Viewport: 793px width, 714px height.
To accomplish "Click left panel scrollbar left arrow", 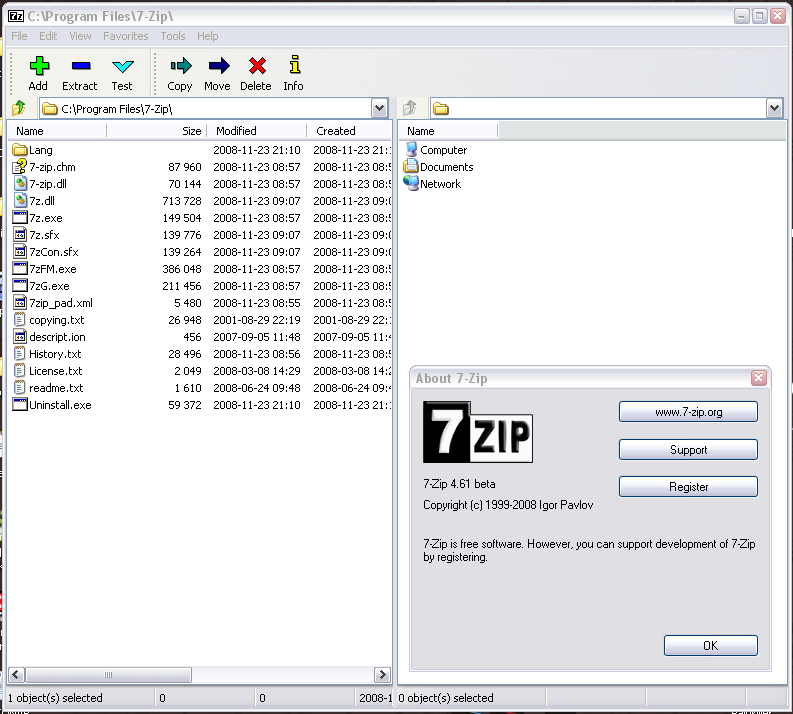I will (17, 675).
